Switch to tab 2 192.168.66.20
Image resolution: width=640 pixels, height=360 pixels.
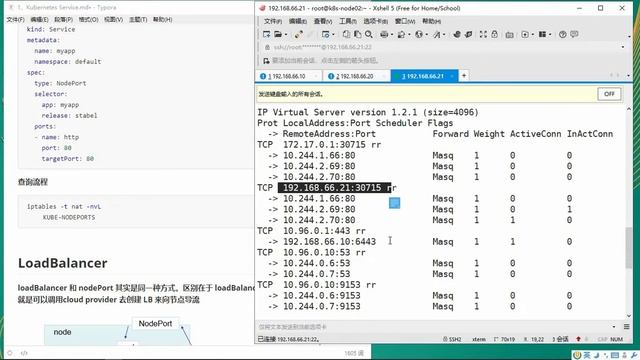coord(356,76)
